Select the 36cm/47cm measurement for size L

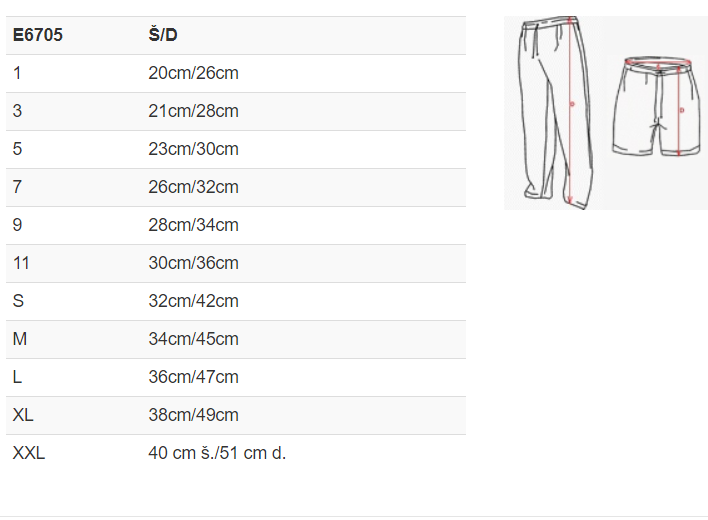pos(193,377)
